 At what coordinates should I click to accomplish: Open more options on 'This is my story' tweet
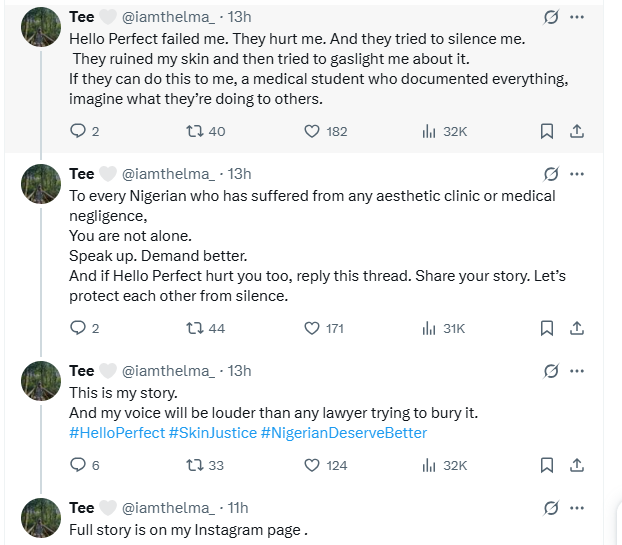coord(577,371)
